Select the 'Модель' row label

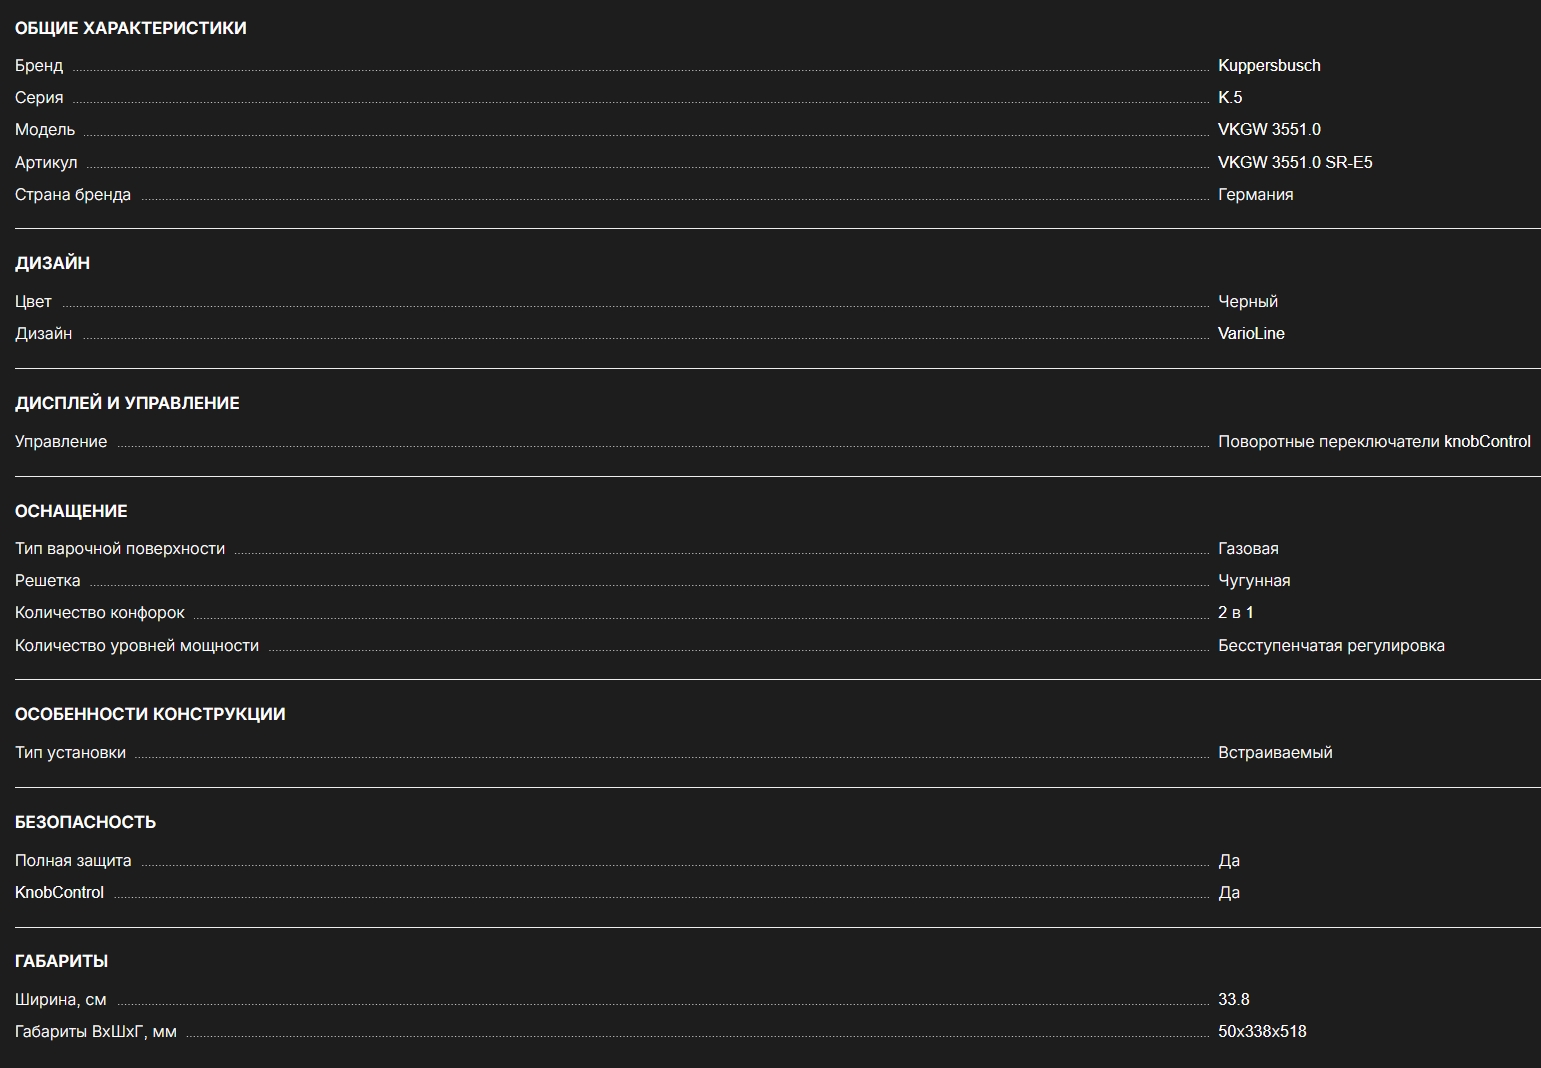pyautogui.click(x=45, y=130)
